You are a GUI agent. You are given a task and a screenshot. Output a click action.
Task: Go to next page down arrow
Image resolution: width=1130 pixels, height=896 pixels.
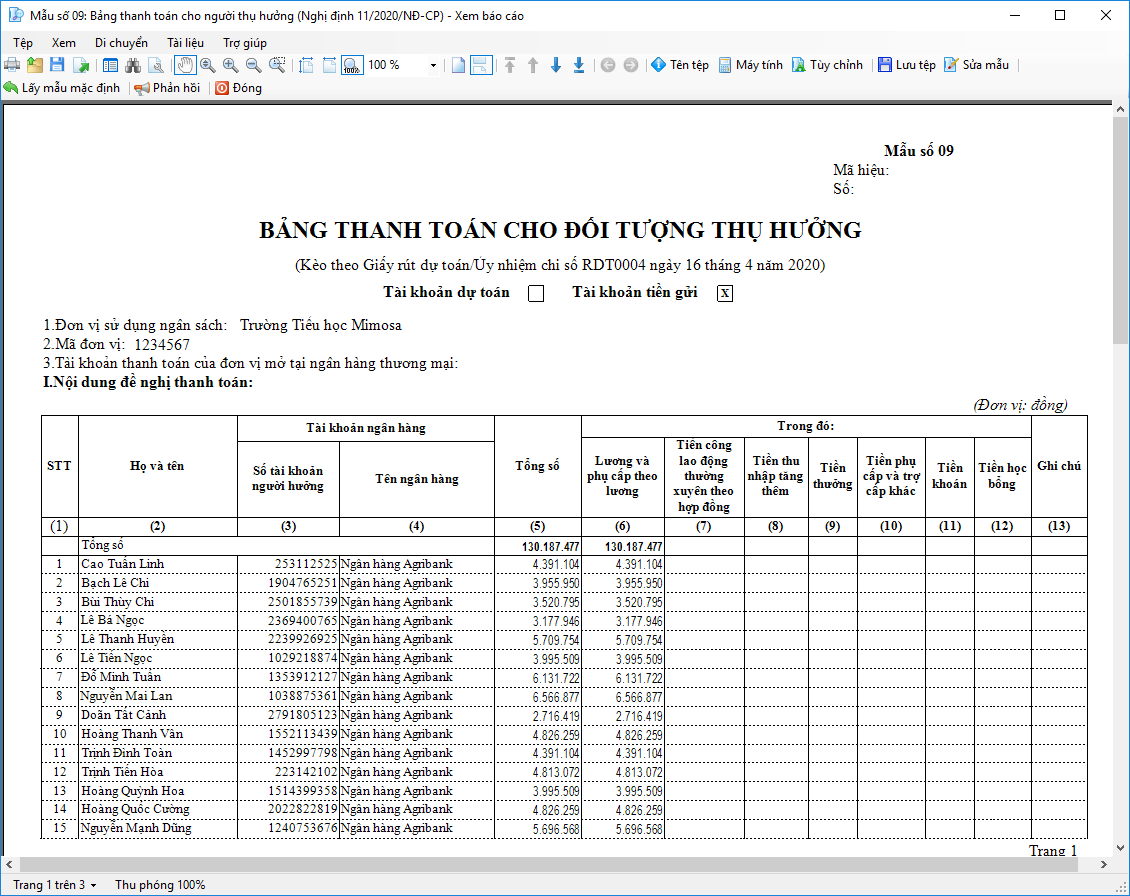pos(556,65)
